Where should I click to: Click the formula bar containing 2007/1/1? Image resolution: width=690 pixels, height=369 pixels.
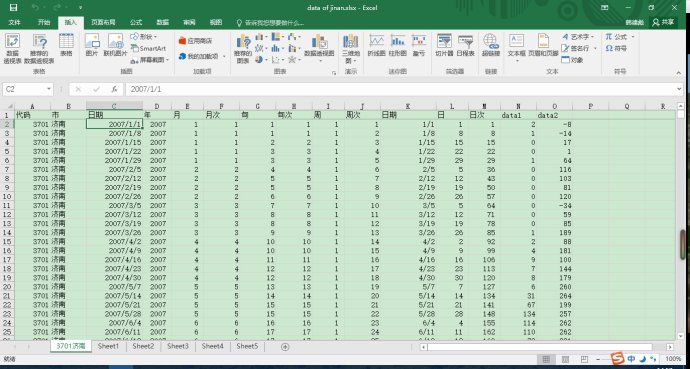point(401,89)
